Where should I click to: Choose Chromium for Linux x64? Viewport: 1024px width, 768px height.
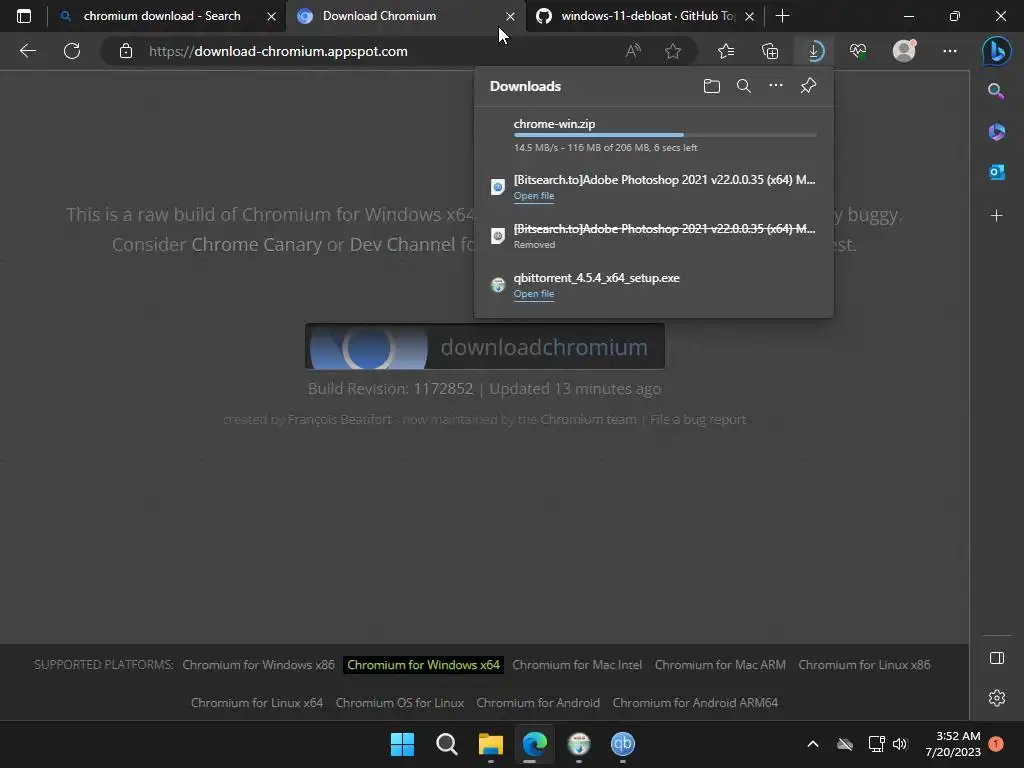tap(257, 703)
